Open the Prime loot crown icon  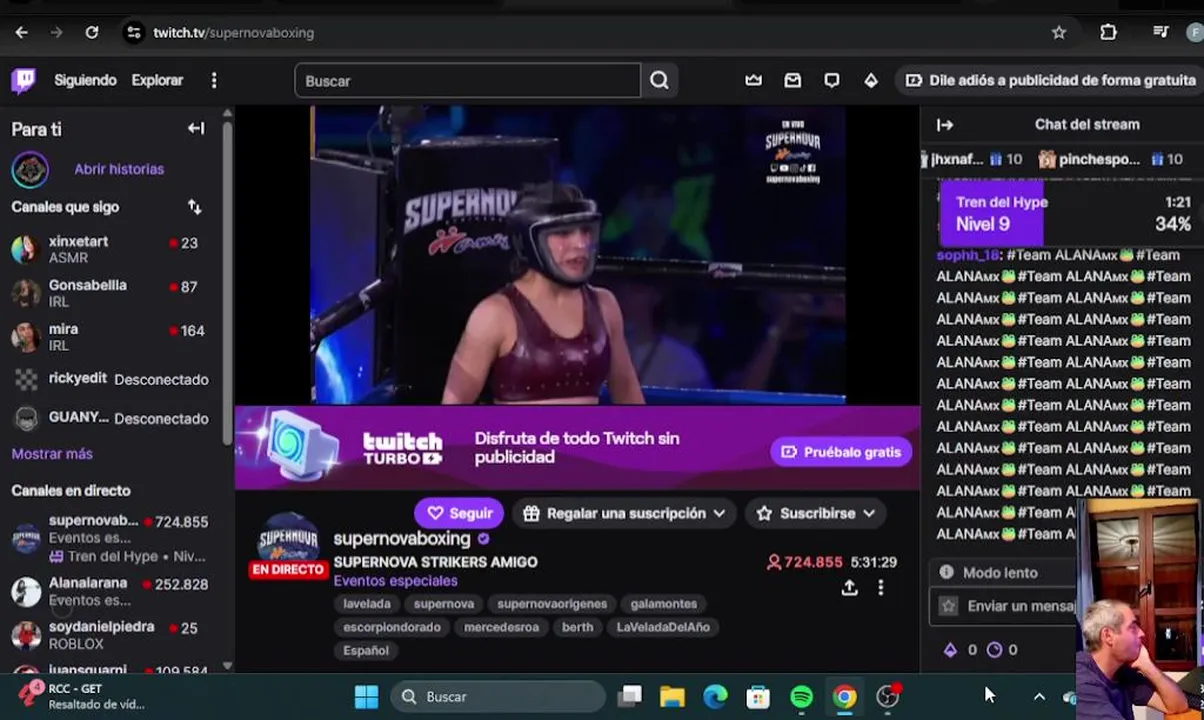point(754,80)
